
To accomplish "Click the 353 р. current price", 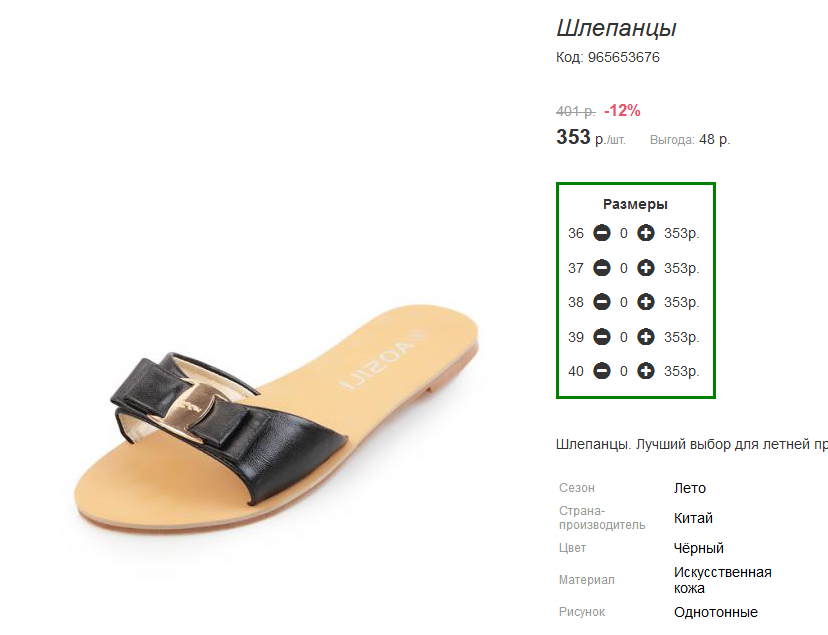I will (590, 138).
